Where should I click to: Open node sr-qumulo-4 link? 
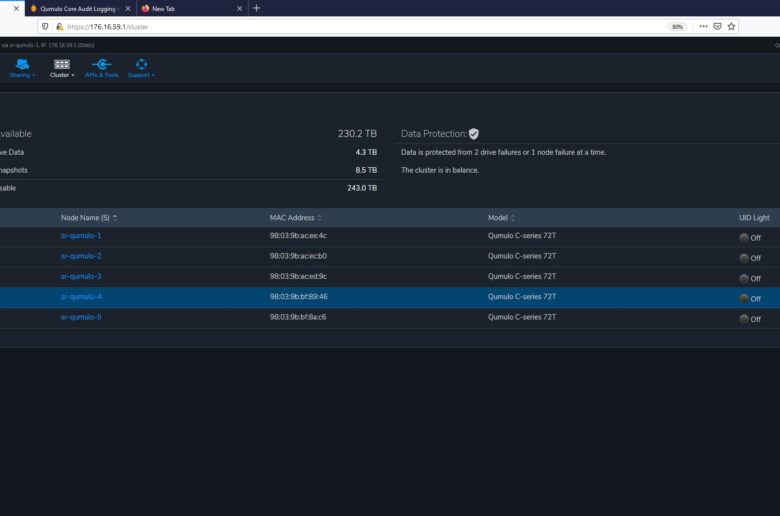tap(81, 297)
